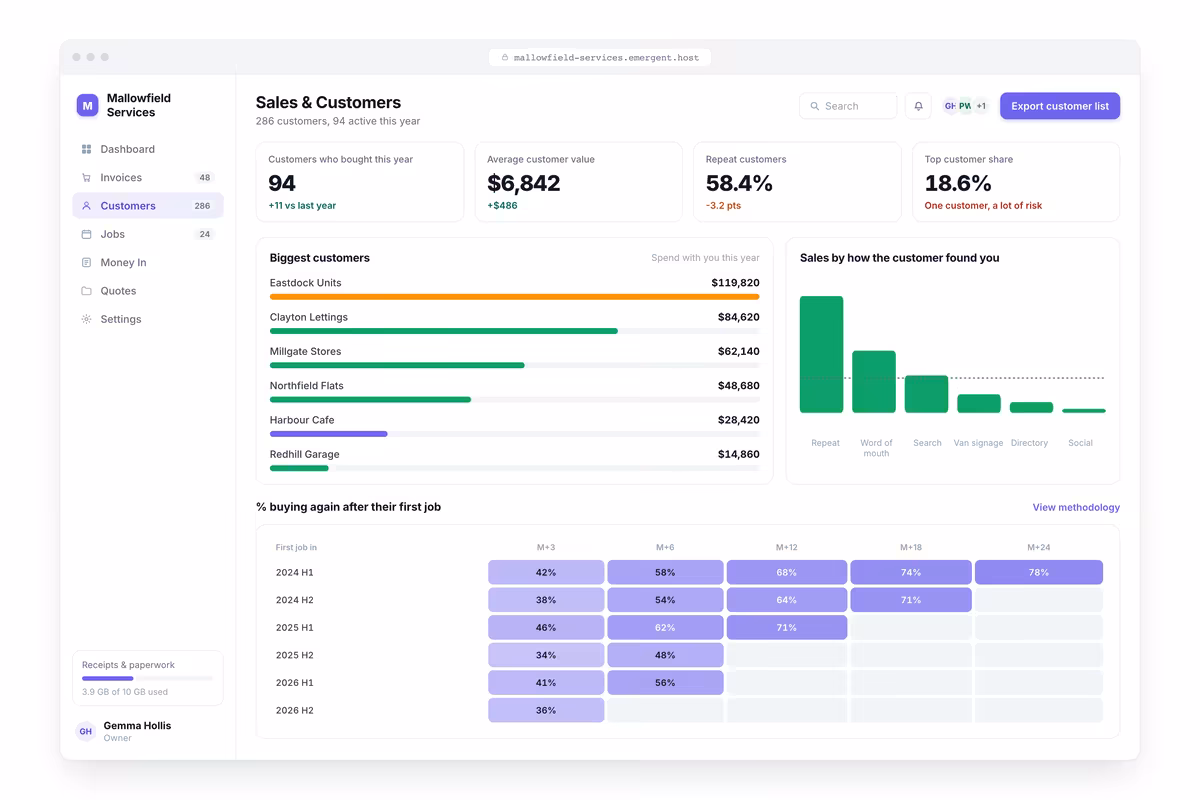Click the Gemma Hollis name

(137, 726)
